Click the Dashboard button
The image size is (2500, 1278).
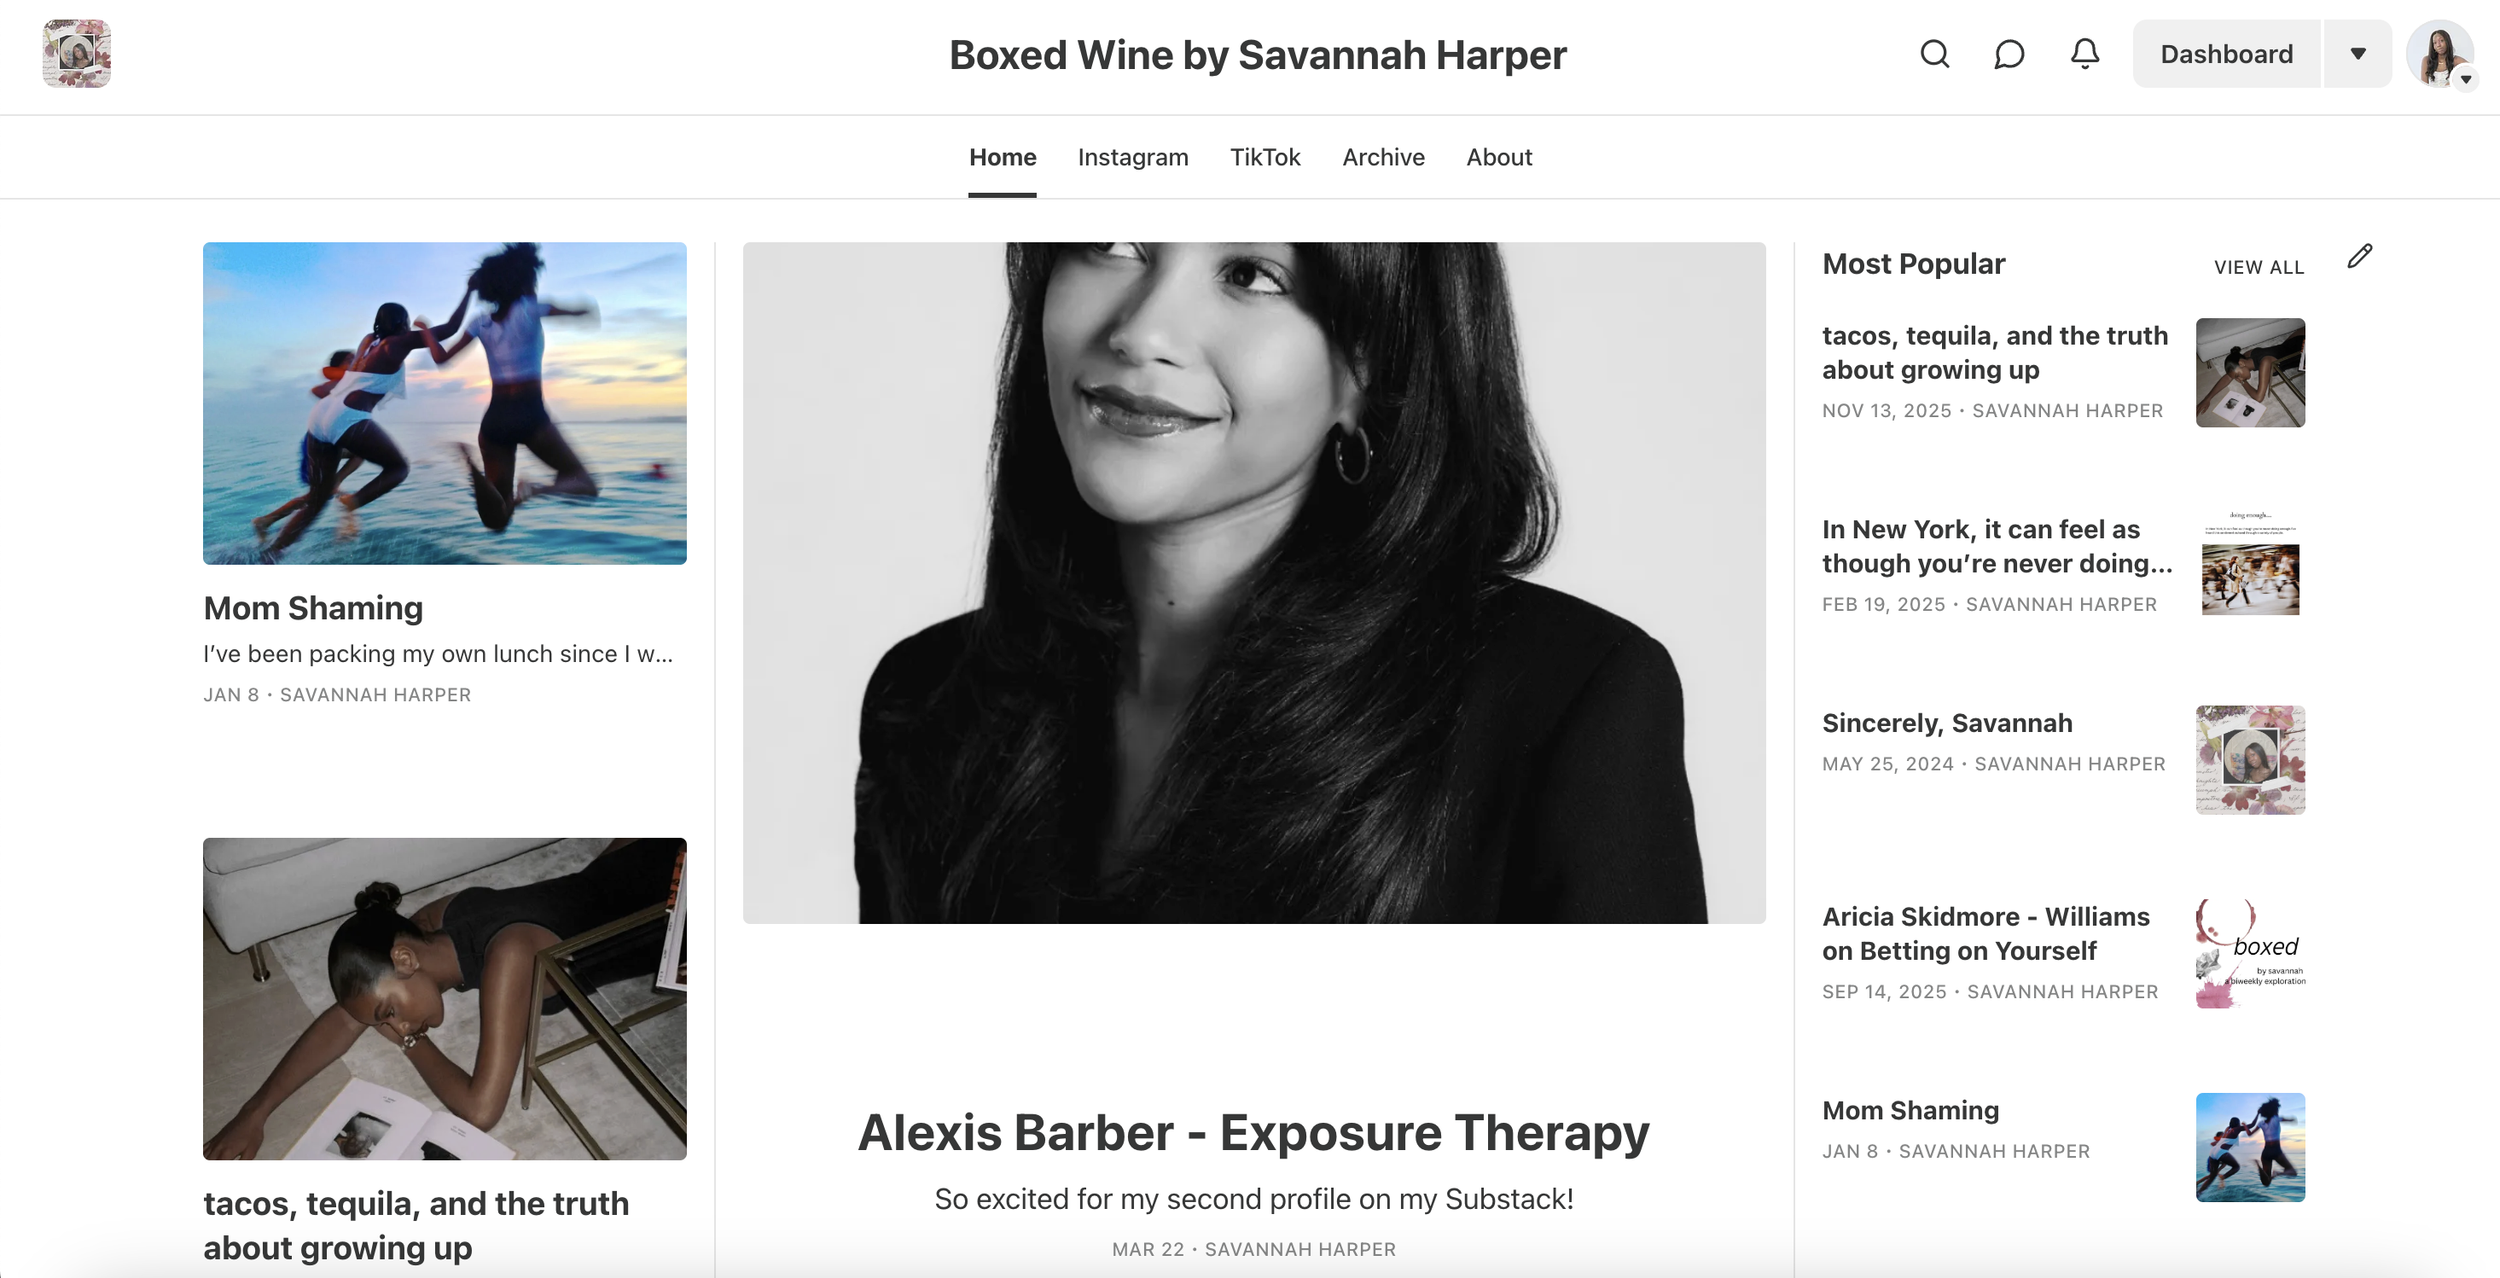pyautogui.click(x=2226, y=54)
